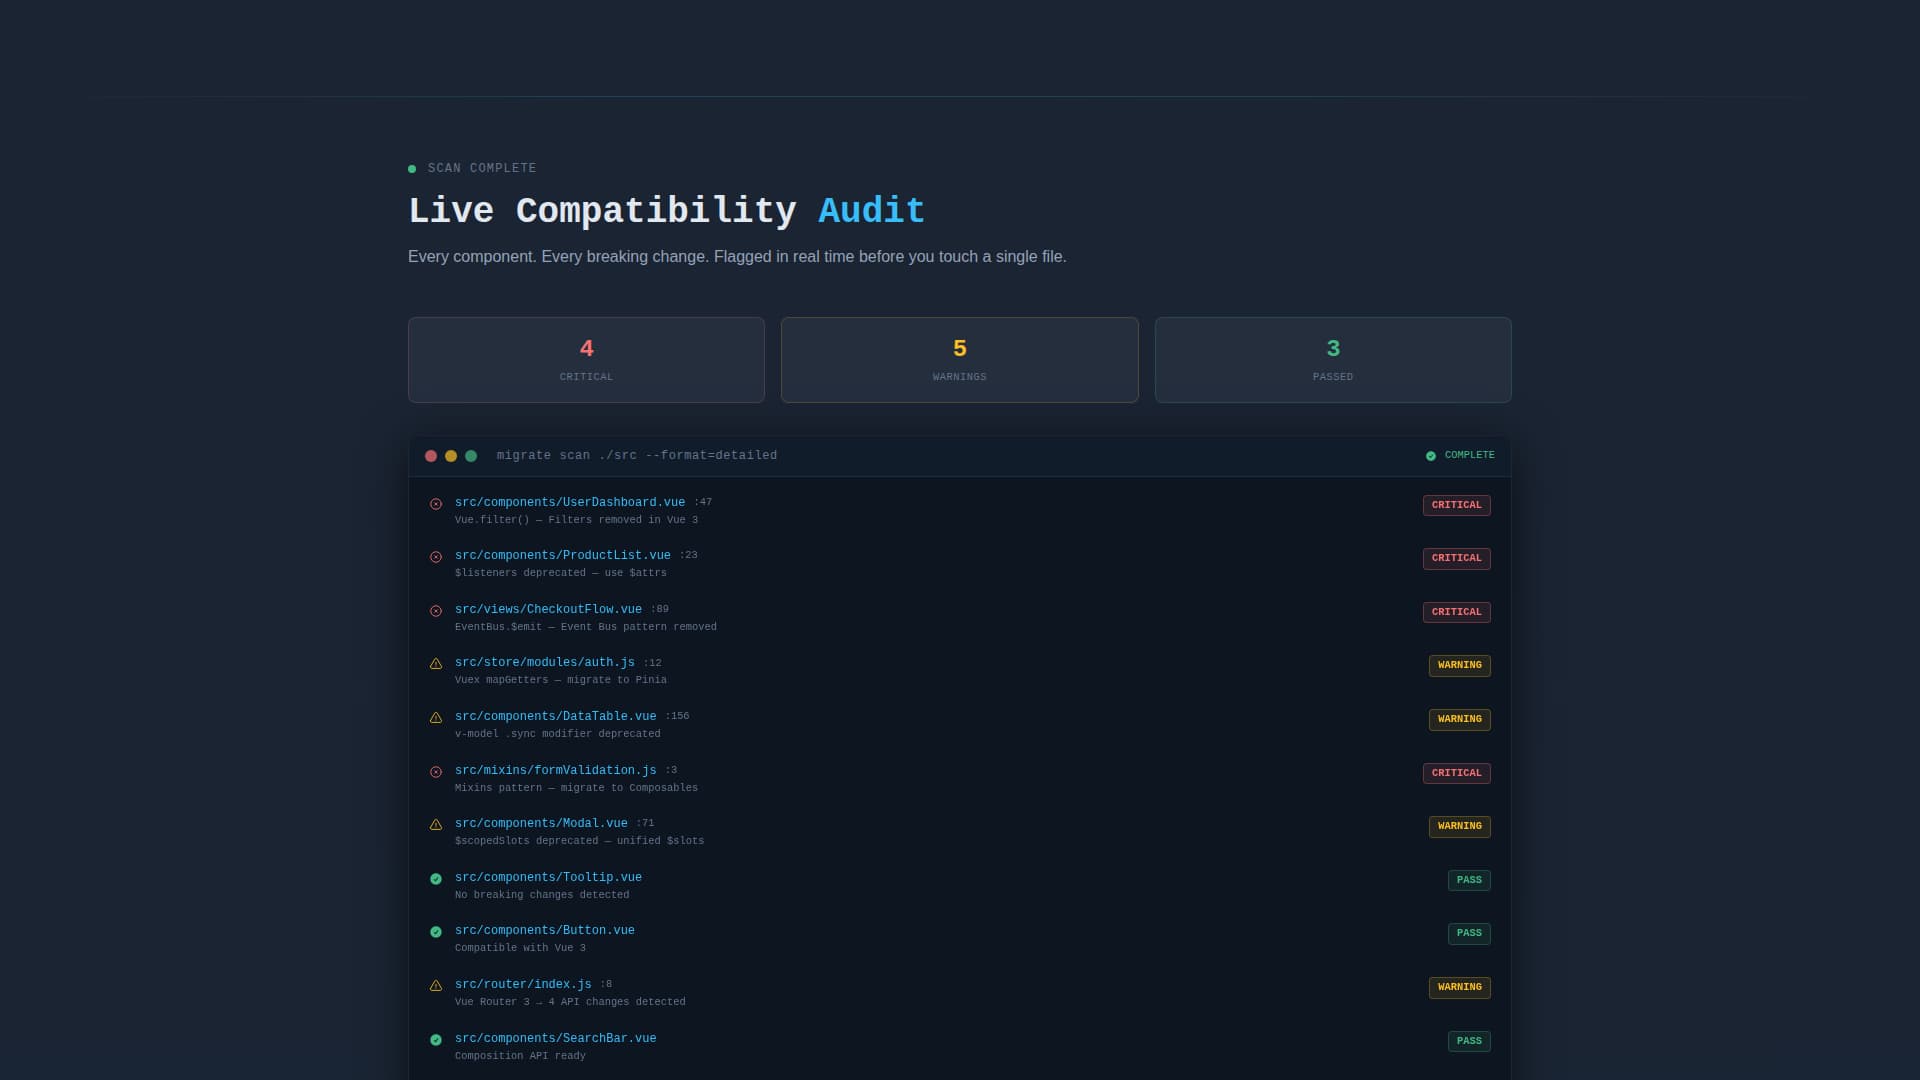The width and height of the screenshot is (1920, 1080).
Task: Open src/views/CheckoutFlow.vue file link
Action: [x=548, y=609]
